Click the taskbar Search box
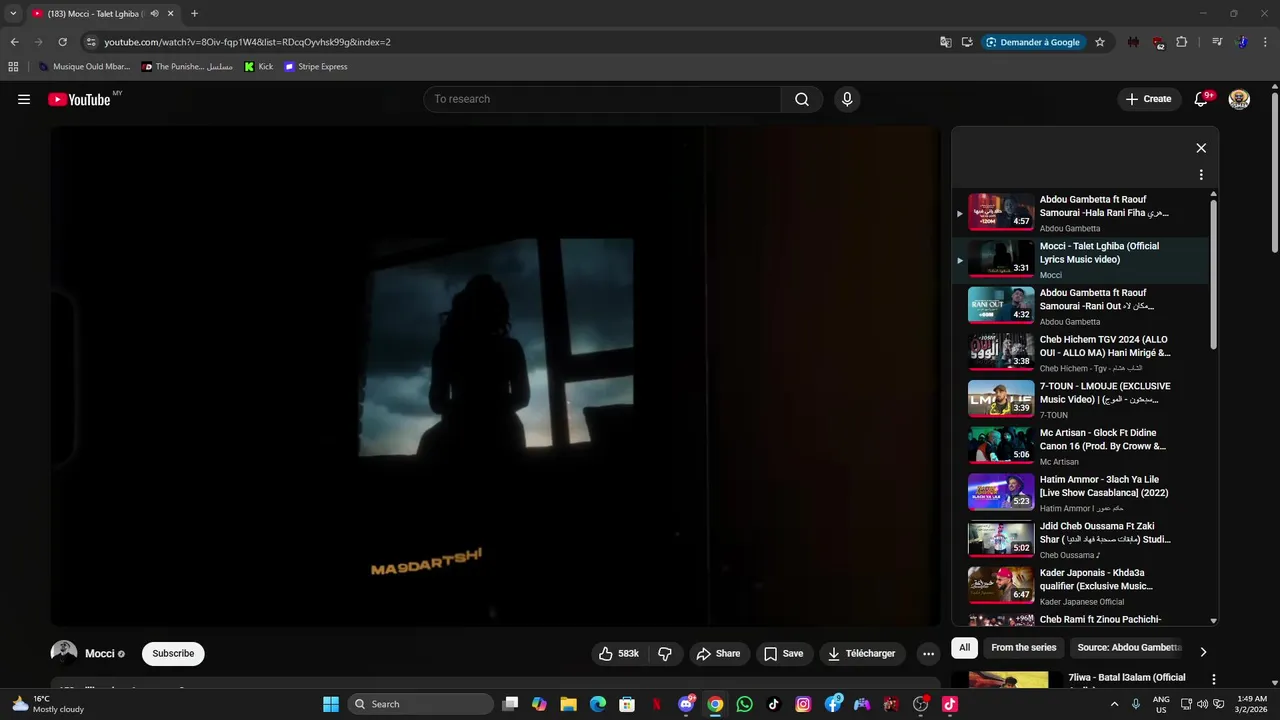 coord(421,704)
